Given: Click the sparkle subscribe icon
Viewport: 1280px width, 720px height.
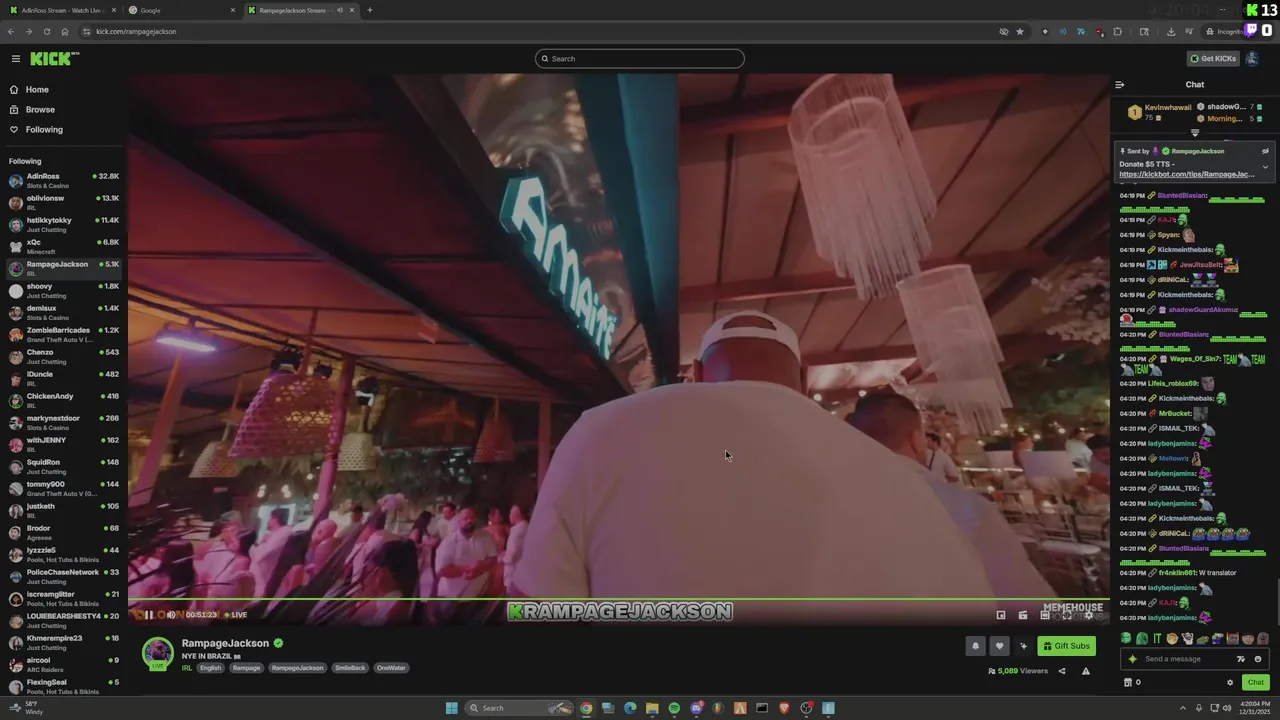Looking at the screenshot, I should point(1023,646).
